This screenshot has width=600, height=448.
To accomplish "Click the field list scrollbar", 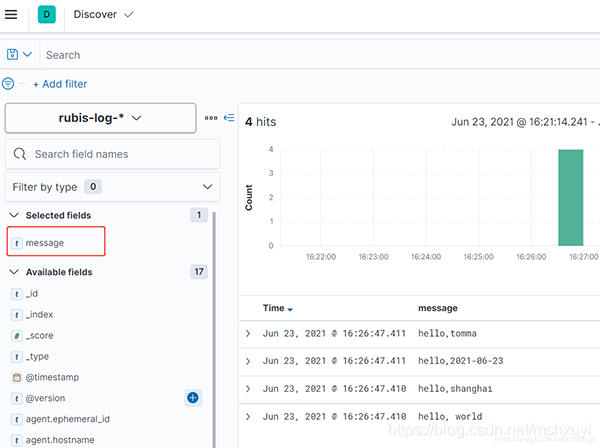I will click(x=214, y=329).
